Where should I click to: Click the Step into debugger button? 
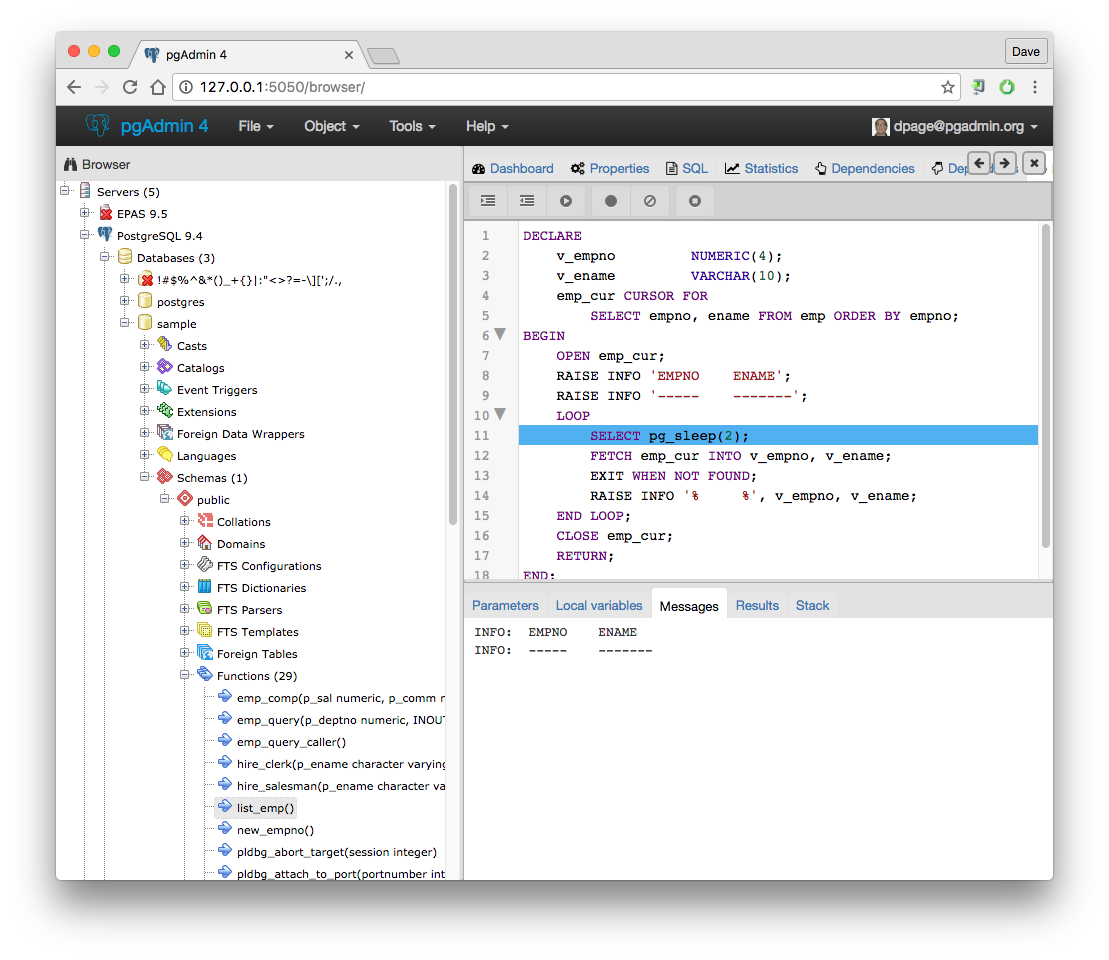(x=488, y=201)
